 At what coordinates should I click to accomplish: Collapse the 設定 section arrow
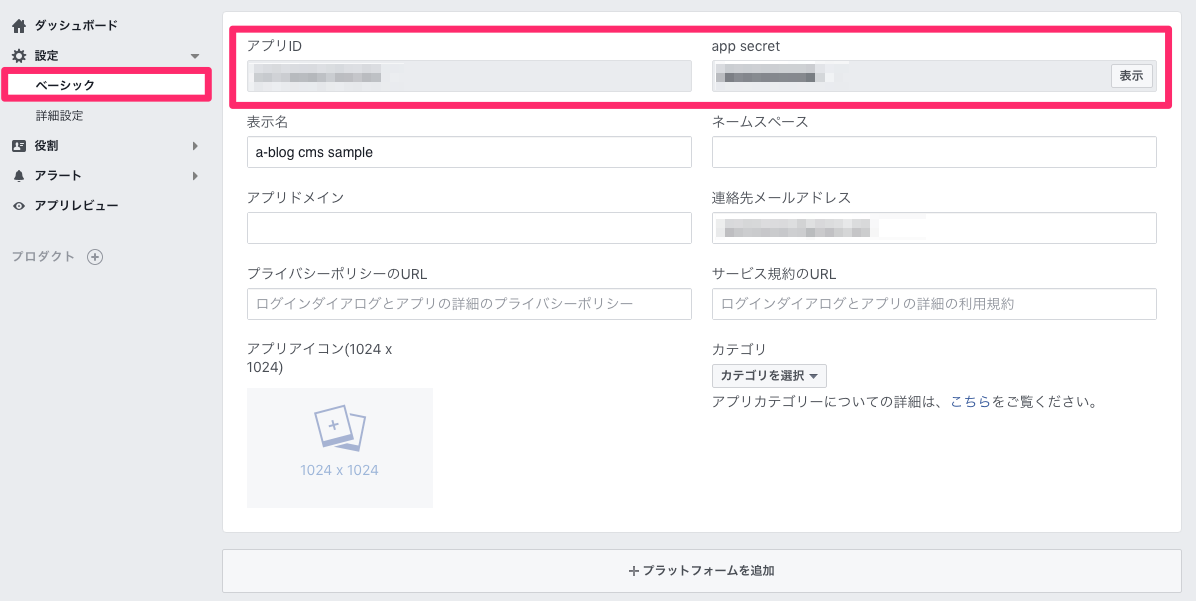coord(195,57)
